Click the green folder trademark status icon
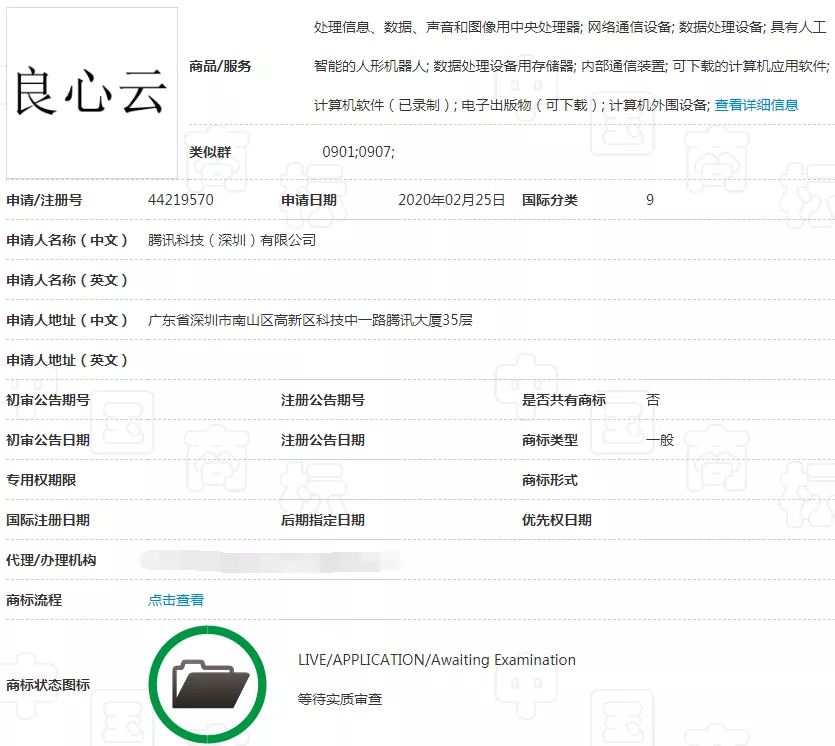This screenshot has width=835, height=746. 209,683
